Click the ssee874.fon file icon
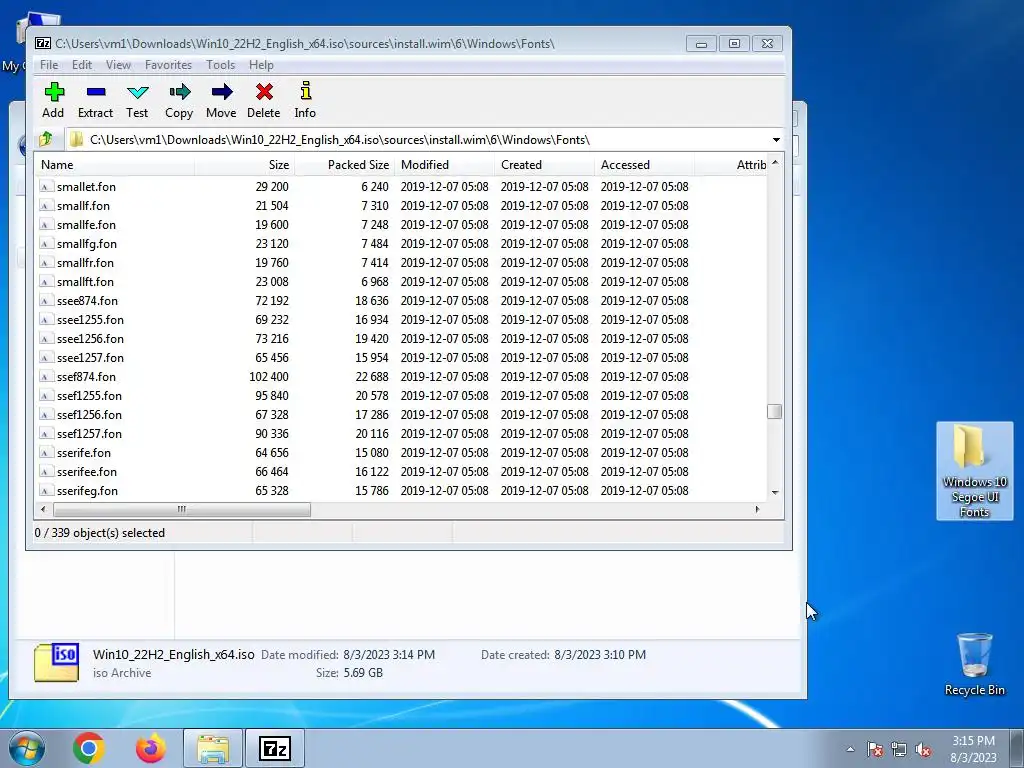 45,301
